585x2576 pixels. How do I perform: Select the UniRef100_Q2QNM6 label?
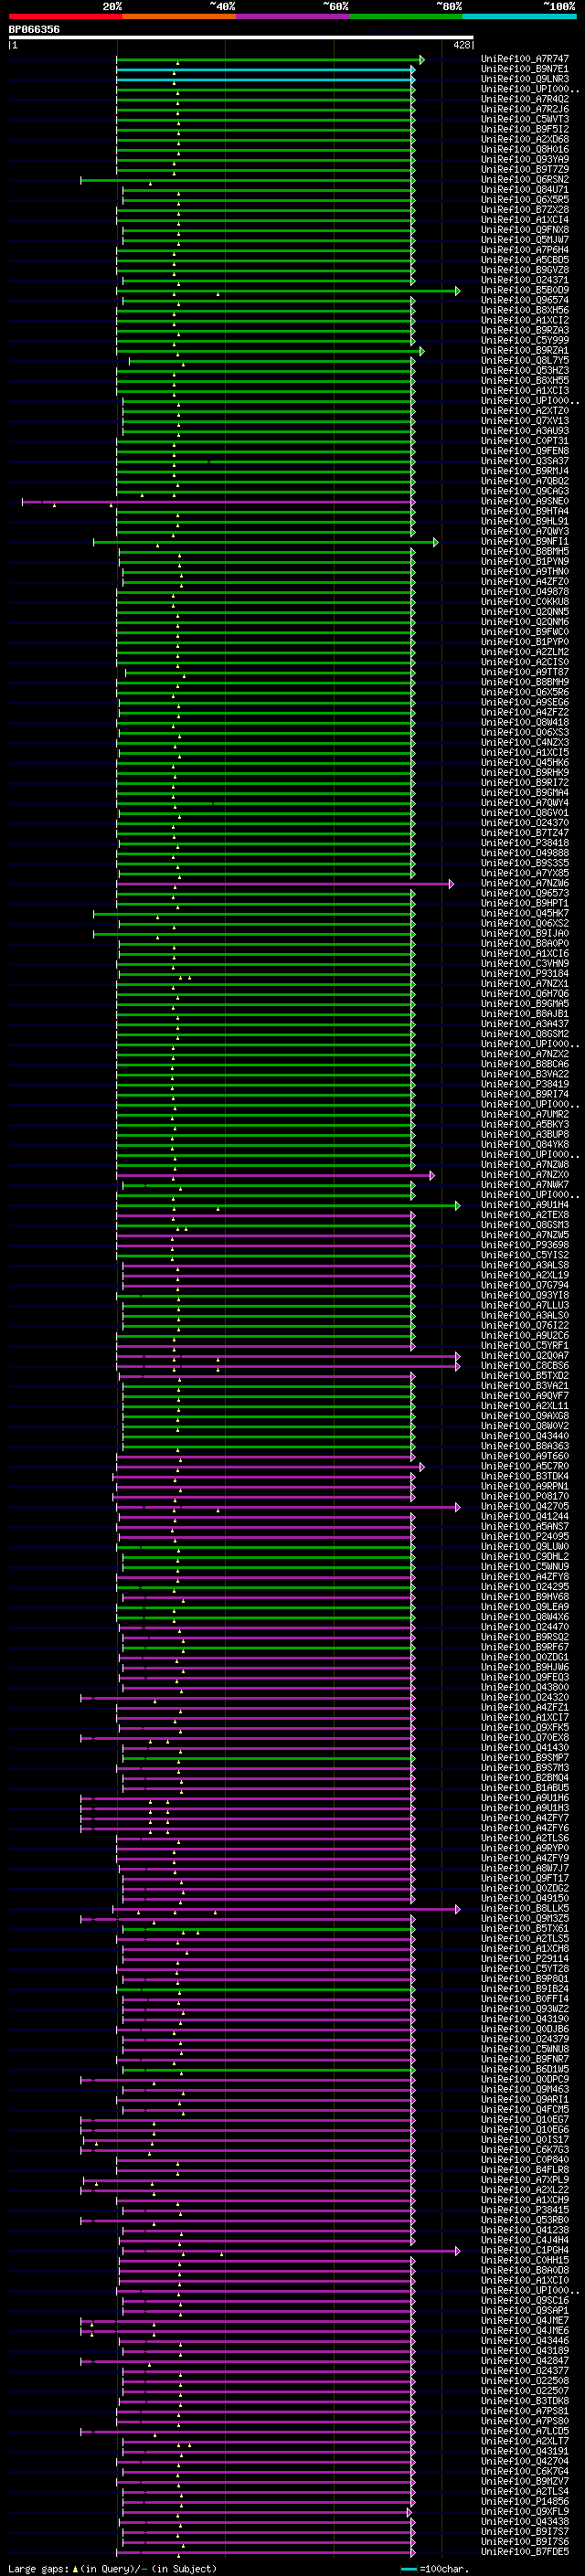tap(525, 622)
